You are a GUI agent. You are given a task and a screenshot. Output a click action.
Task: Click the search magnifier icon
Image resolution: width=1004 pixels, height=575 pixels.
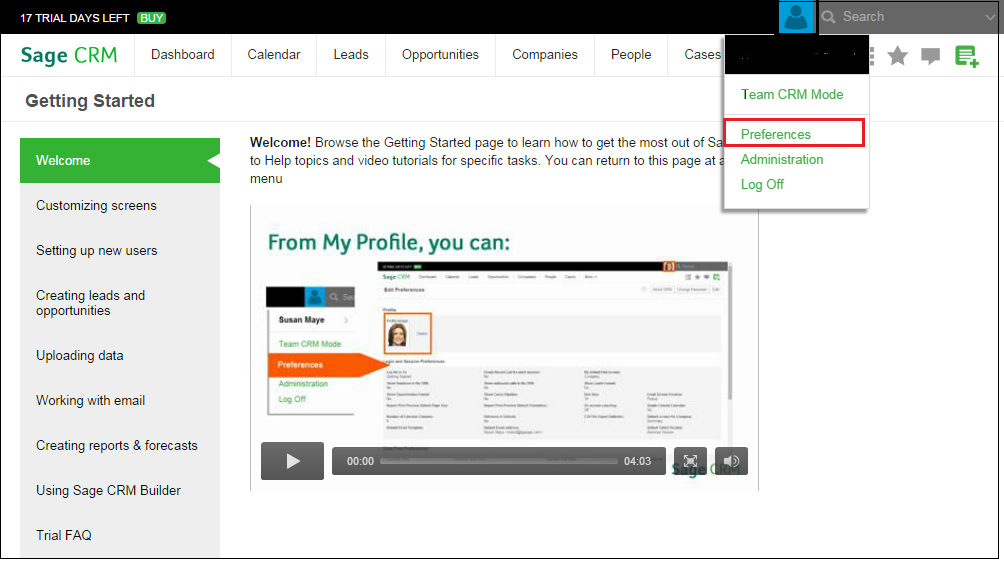click(829, 17)
